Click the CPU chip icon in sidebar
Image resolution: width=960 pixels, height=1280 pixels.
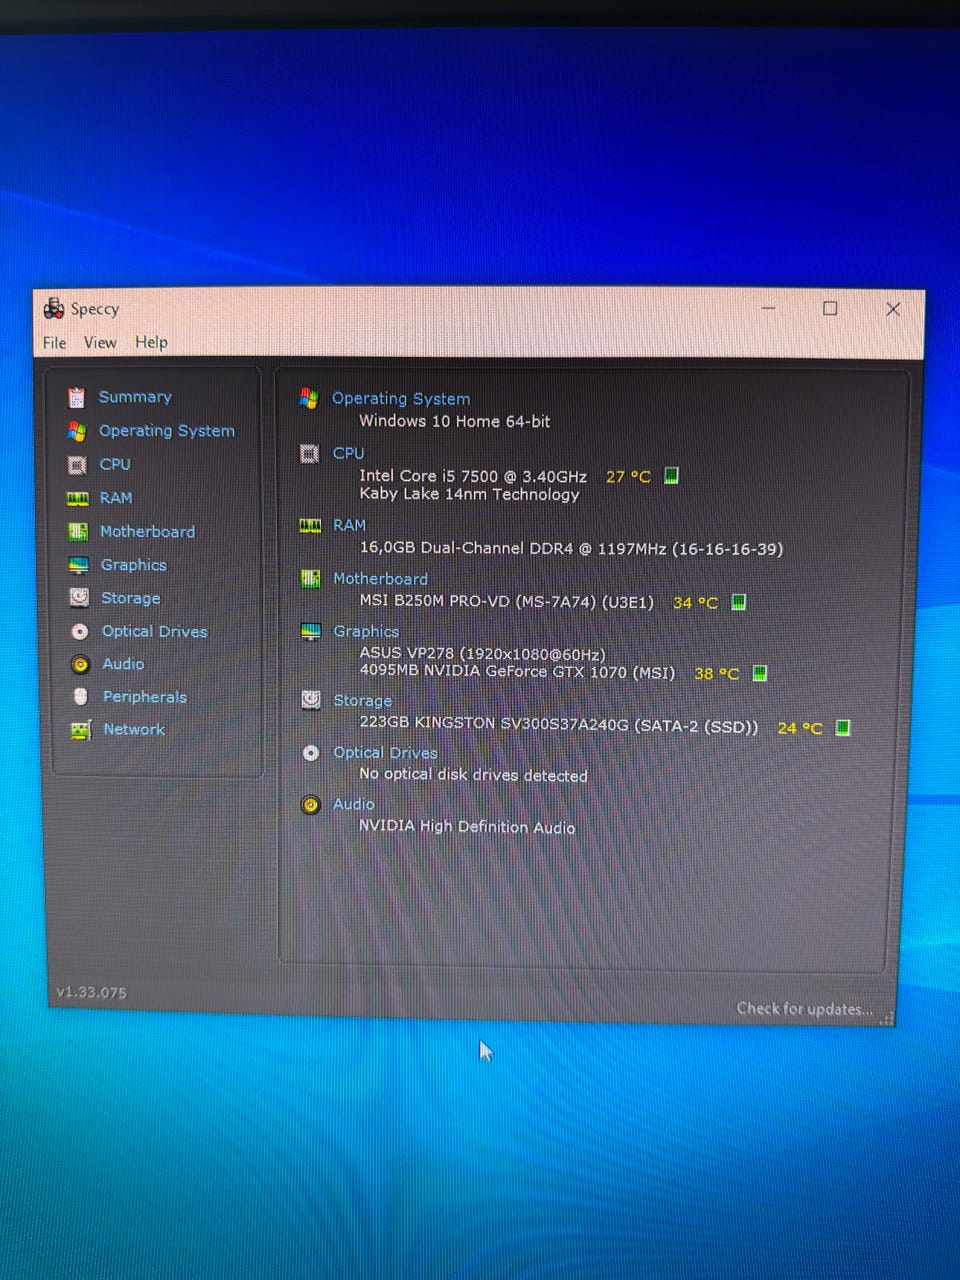[77, 465]
